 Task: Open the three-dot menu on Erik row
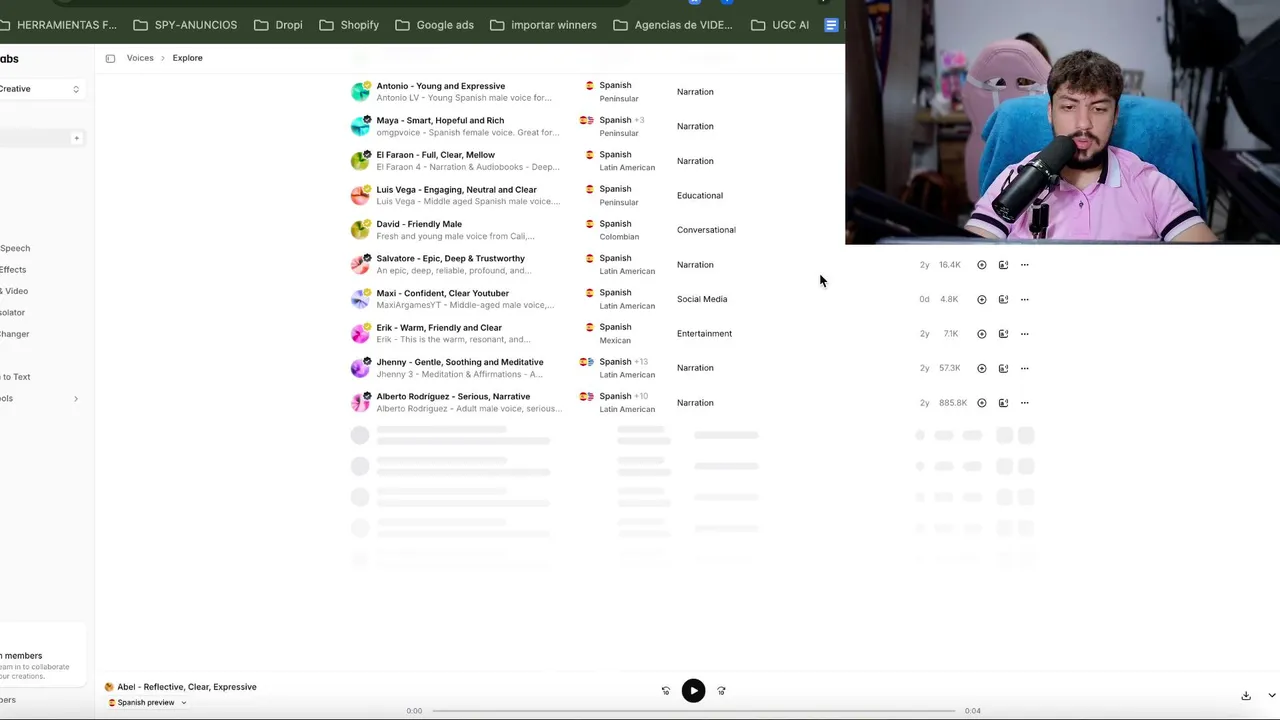point(1024,334)
